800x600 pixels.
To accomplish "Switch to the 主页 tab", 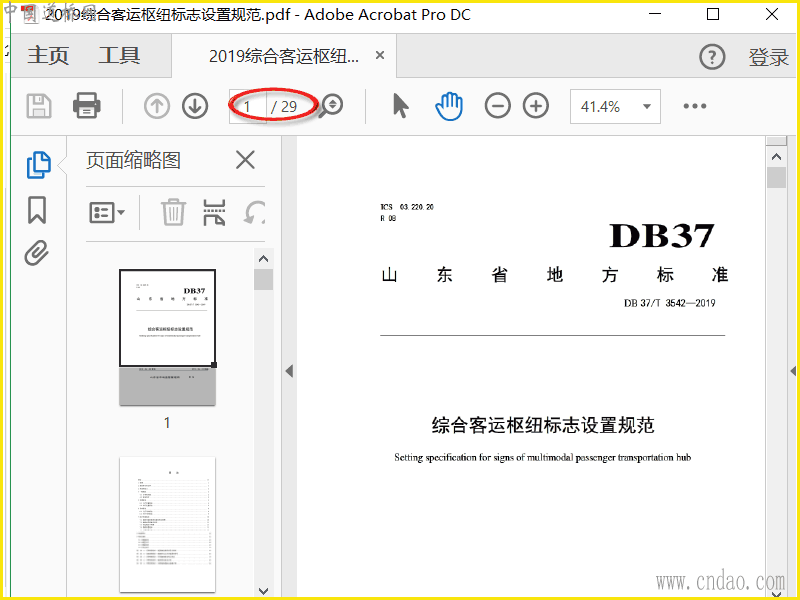I will pyautogui.click(x=48, y=56).
